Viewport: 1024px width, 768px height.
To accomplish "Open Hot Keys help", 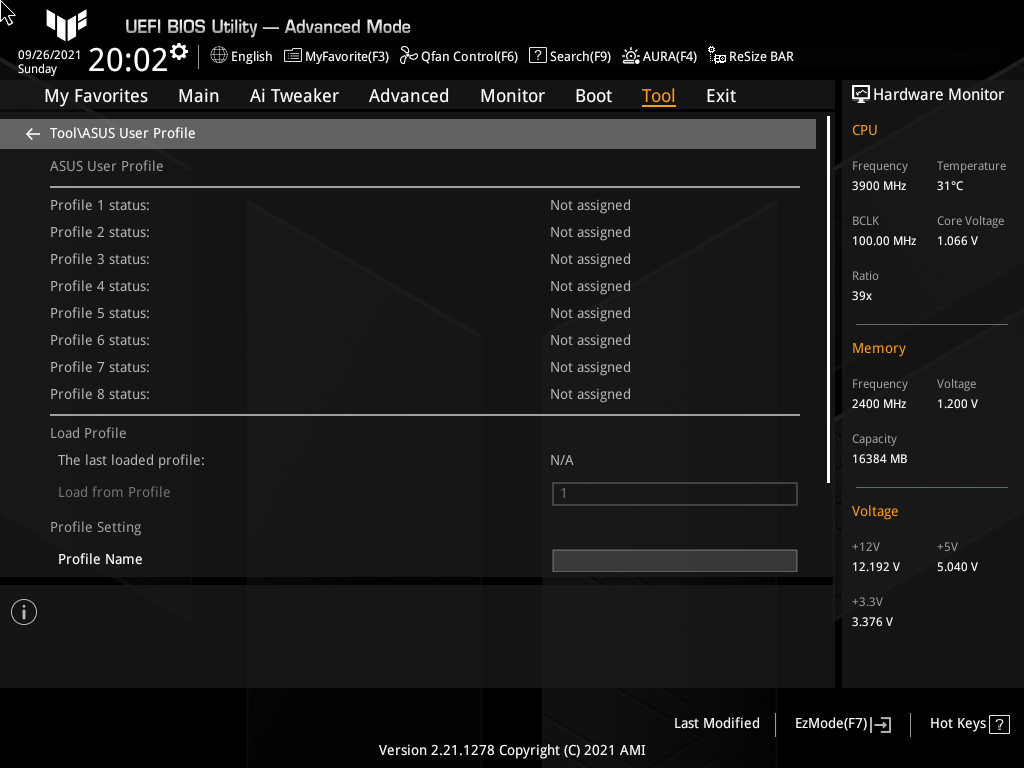I will [x=968, y=723].
